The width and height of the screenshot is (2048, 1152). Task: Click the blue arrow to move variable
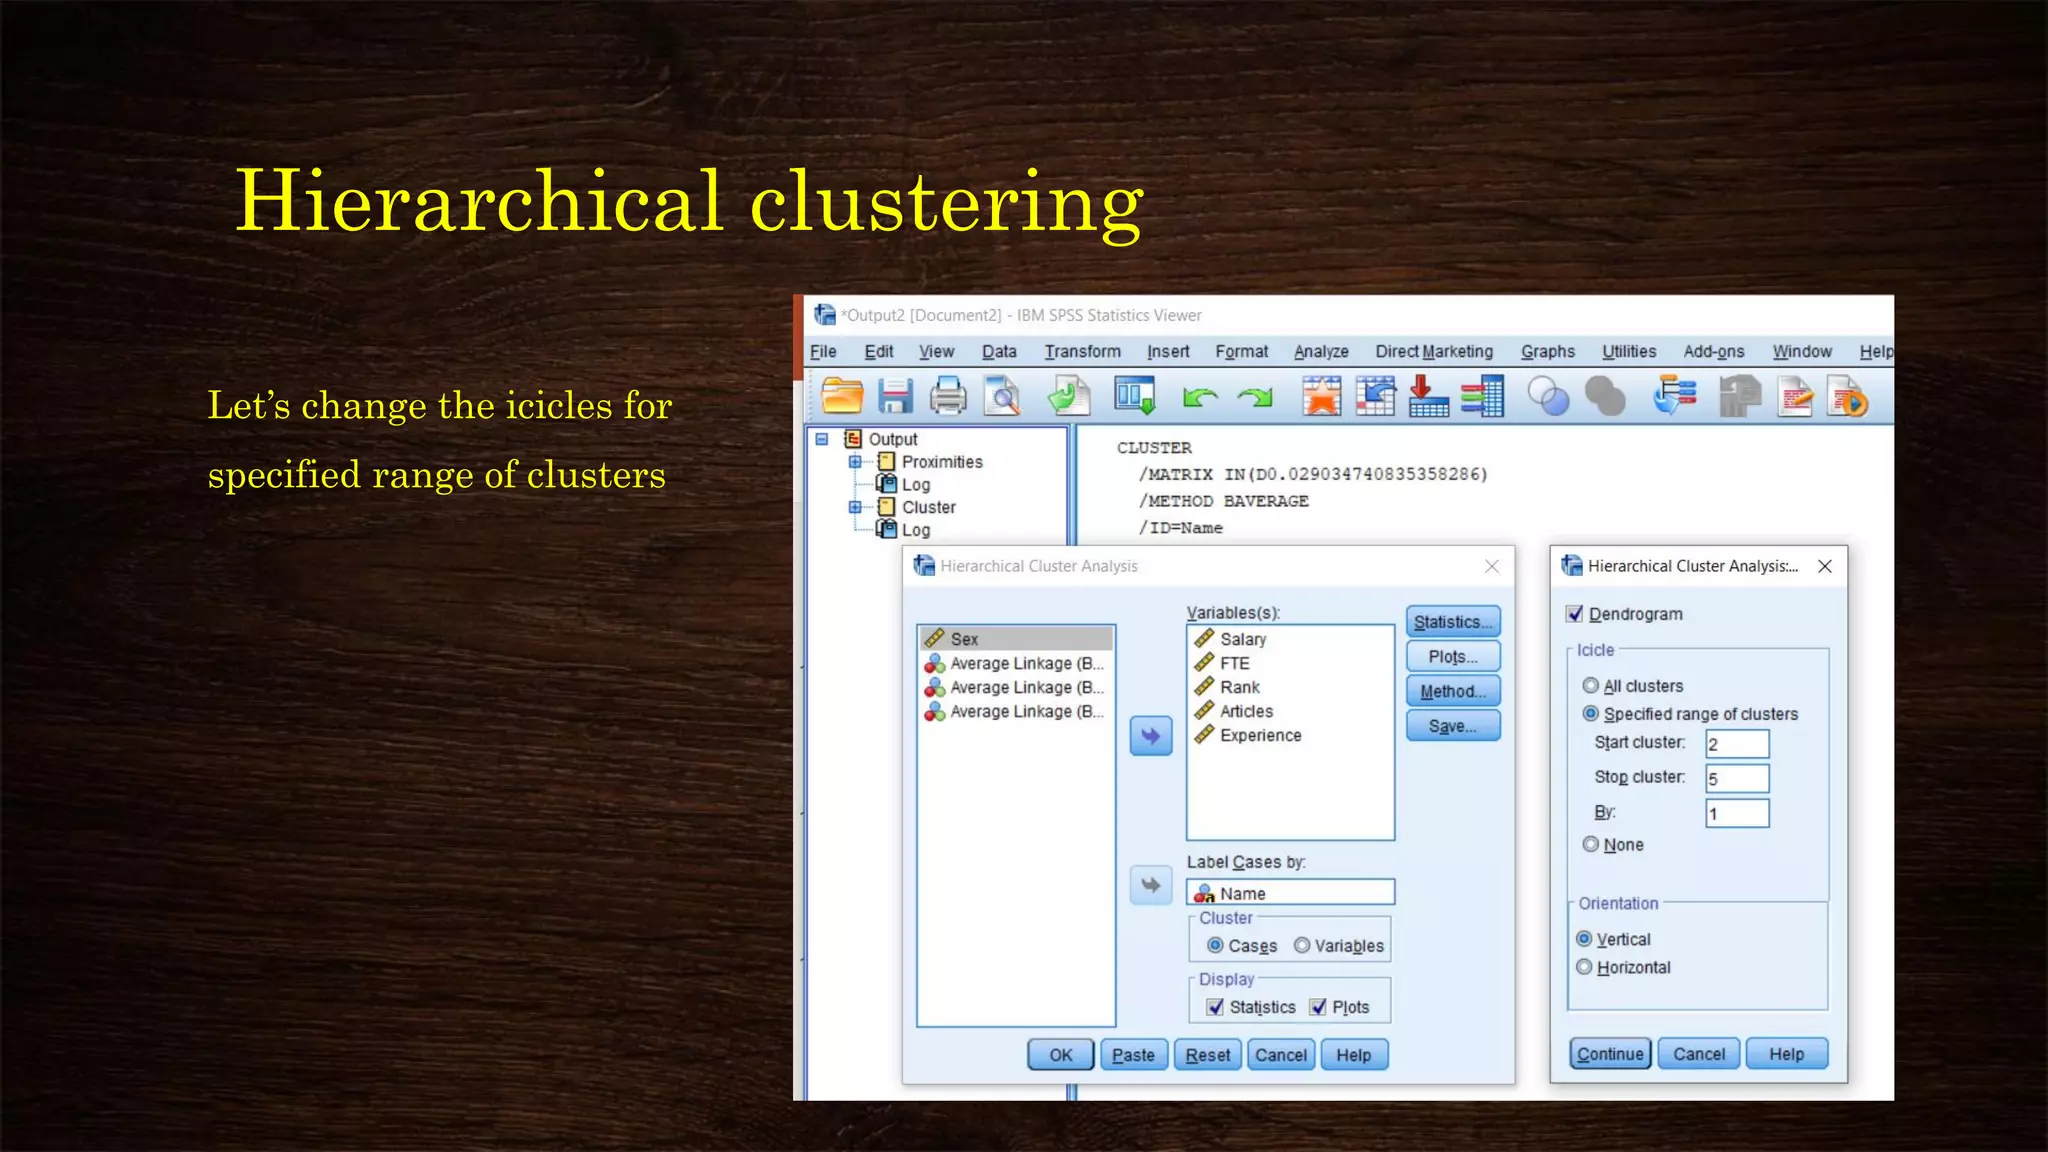pyautogui.click(x=1151, y=737)
